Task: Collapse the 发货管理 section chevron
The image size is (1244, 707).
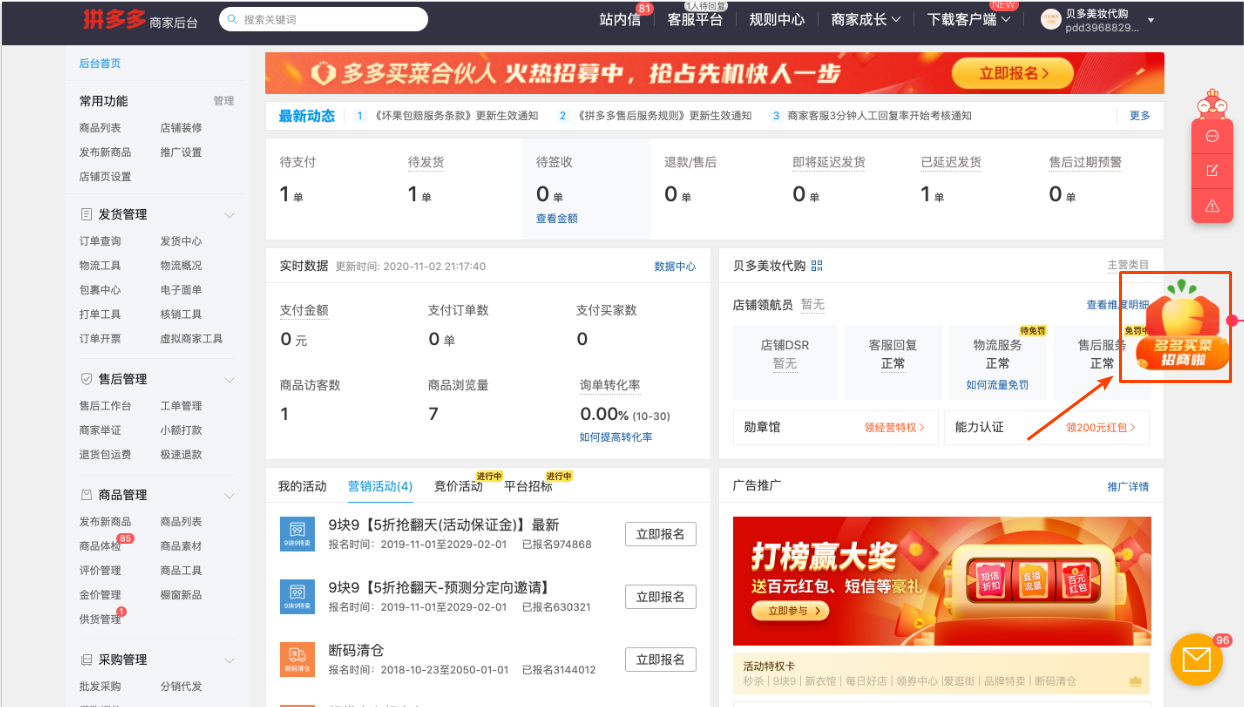Action: 229,215
